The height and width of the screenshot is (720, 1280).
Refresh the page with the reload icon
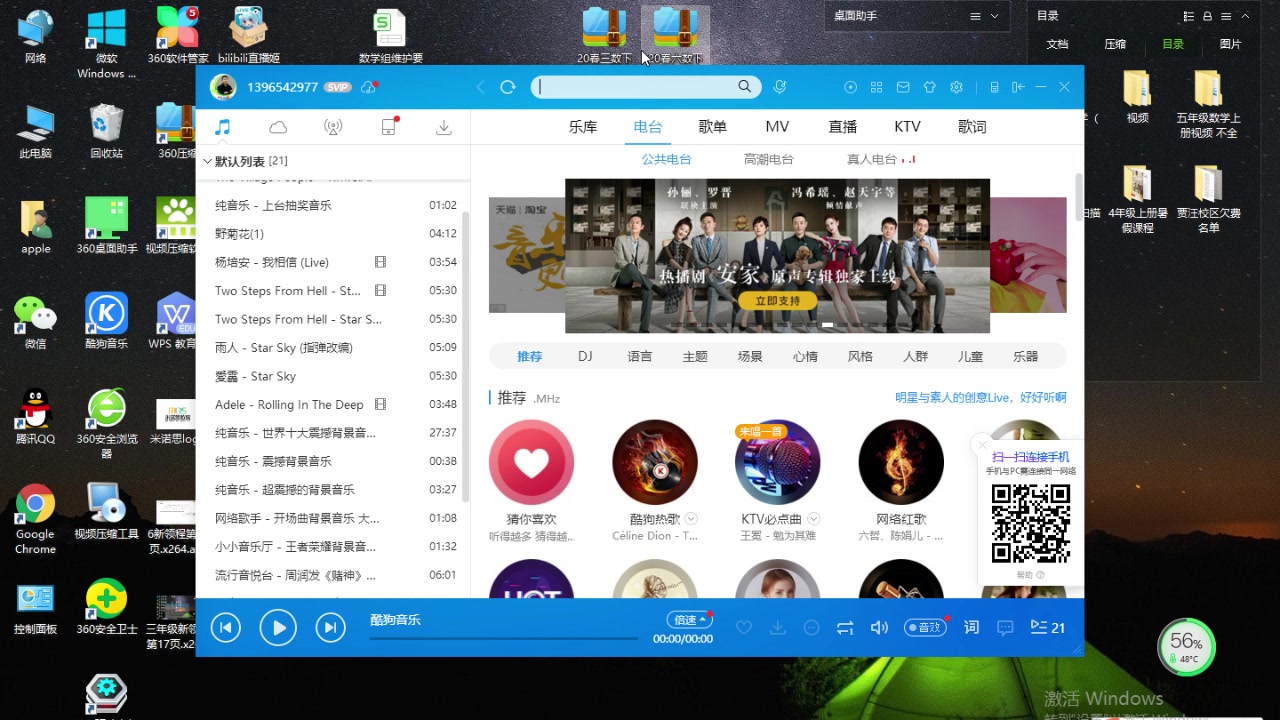click(508, 87)
